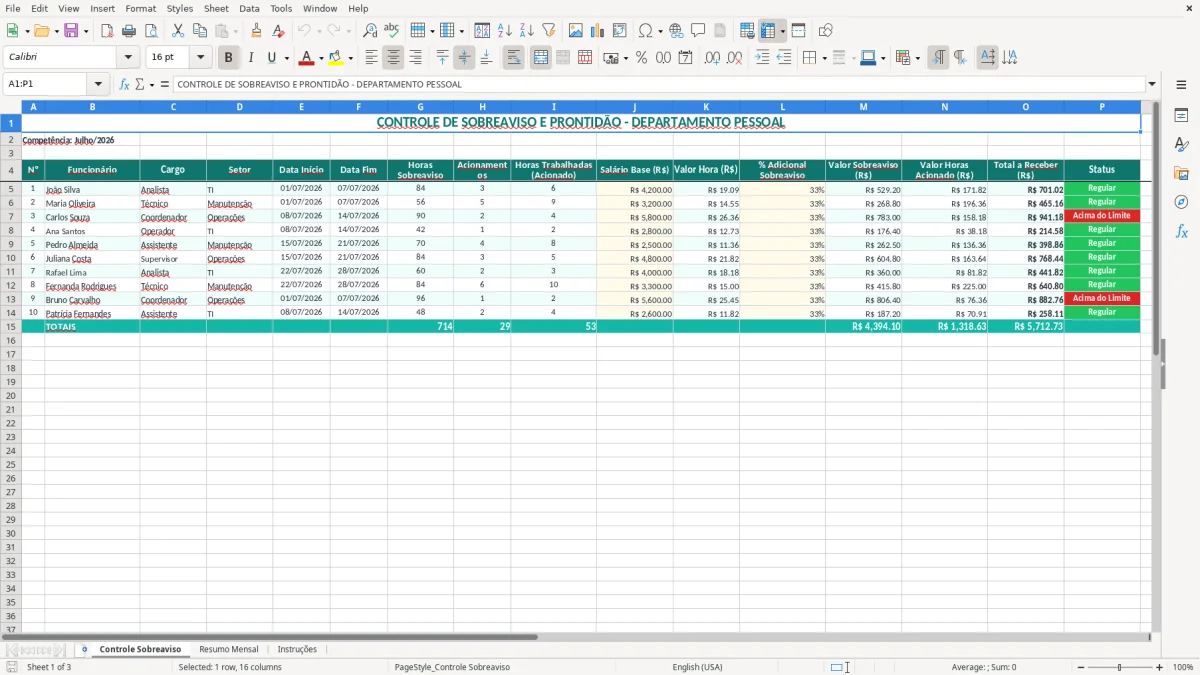This screenshot has width=1200, height=675.
Task: Select column header G
Action: coord(420,106)
